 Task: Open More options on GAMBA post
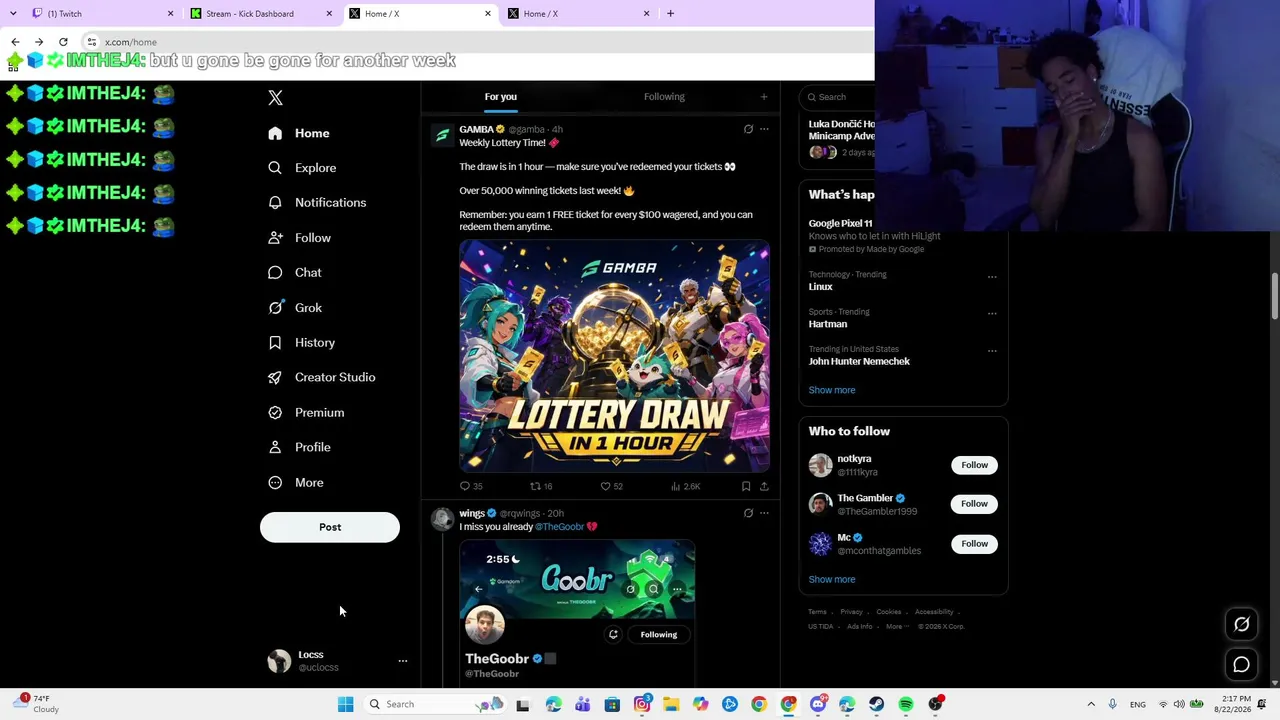tap(764, 129)
